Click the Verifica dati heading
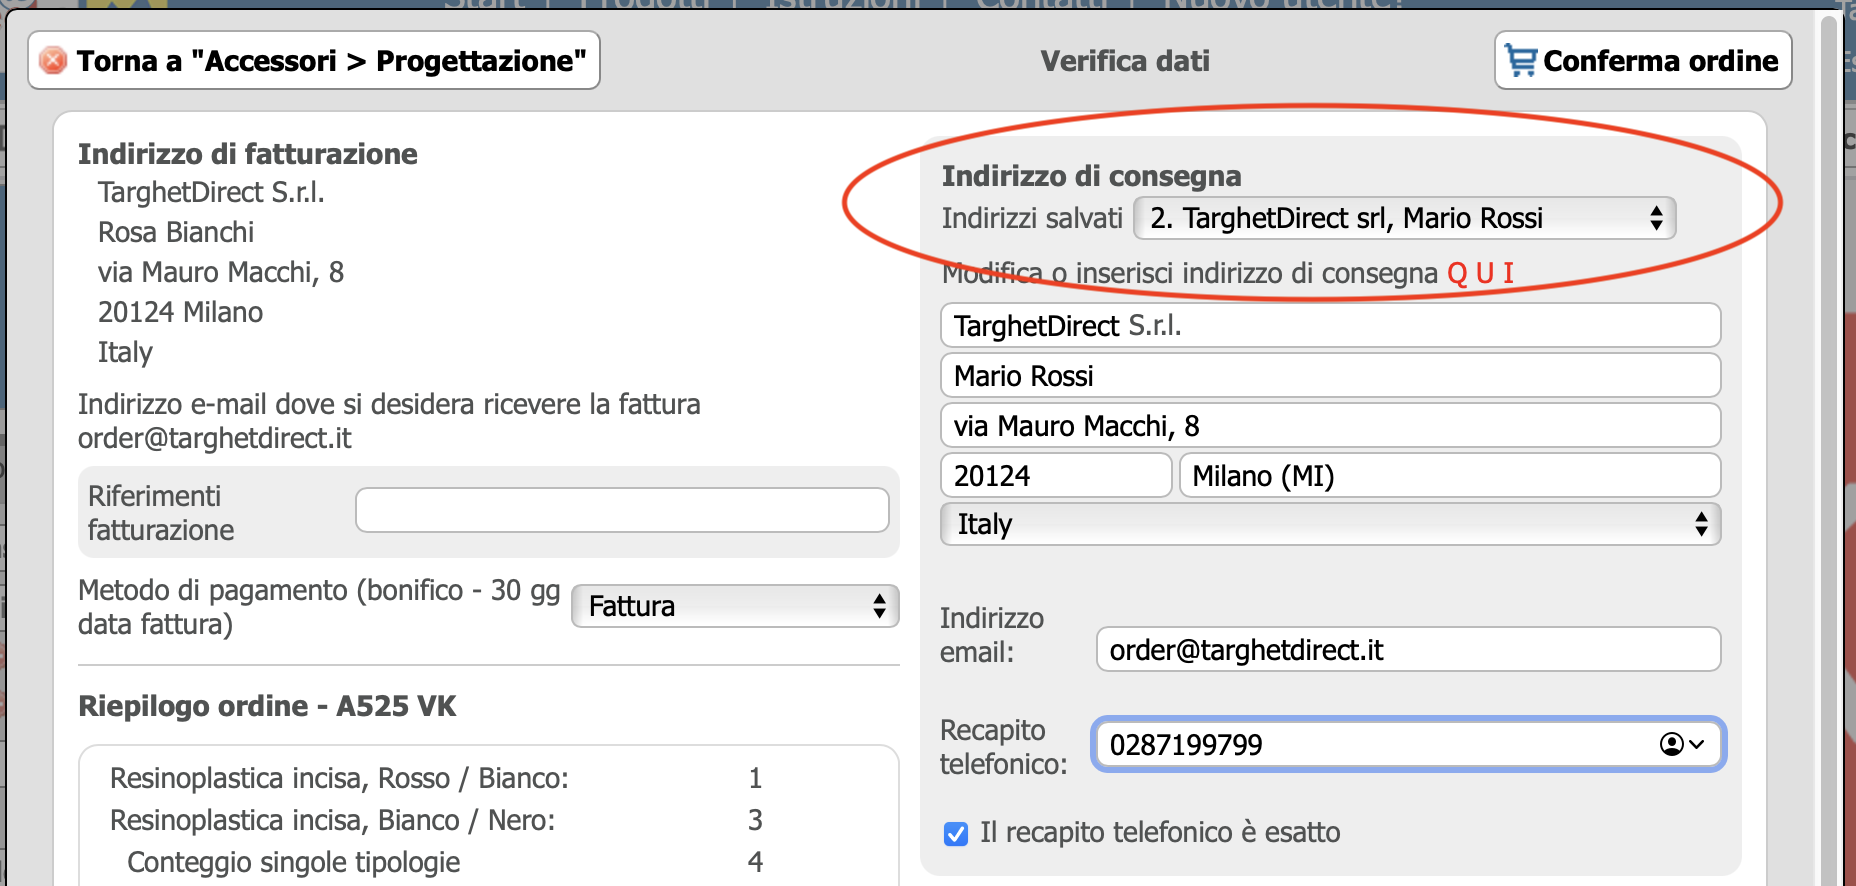Image resolution: width=1856 pixels, height=886 pixels. (1125, 61)
